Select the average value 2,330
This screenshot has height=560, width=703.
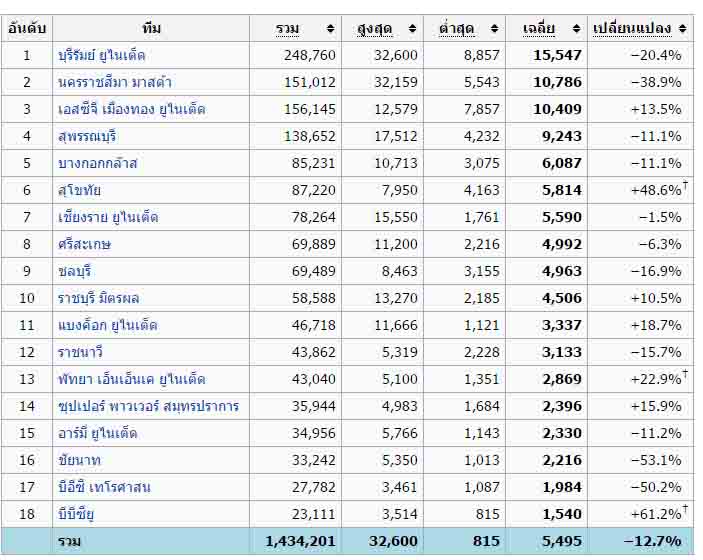tap(562, 433)
